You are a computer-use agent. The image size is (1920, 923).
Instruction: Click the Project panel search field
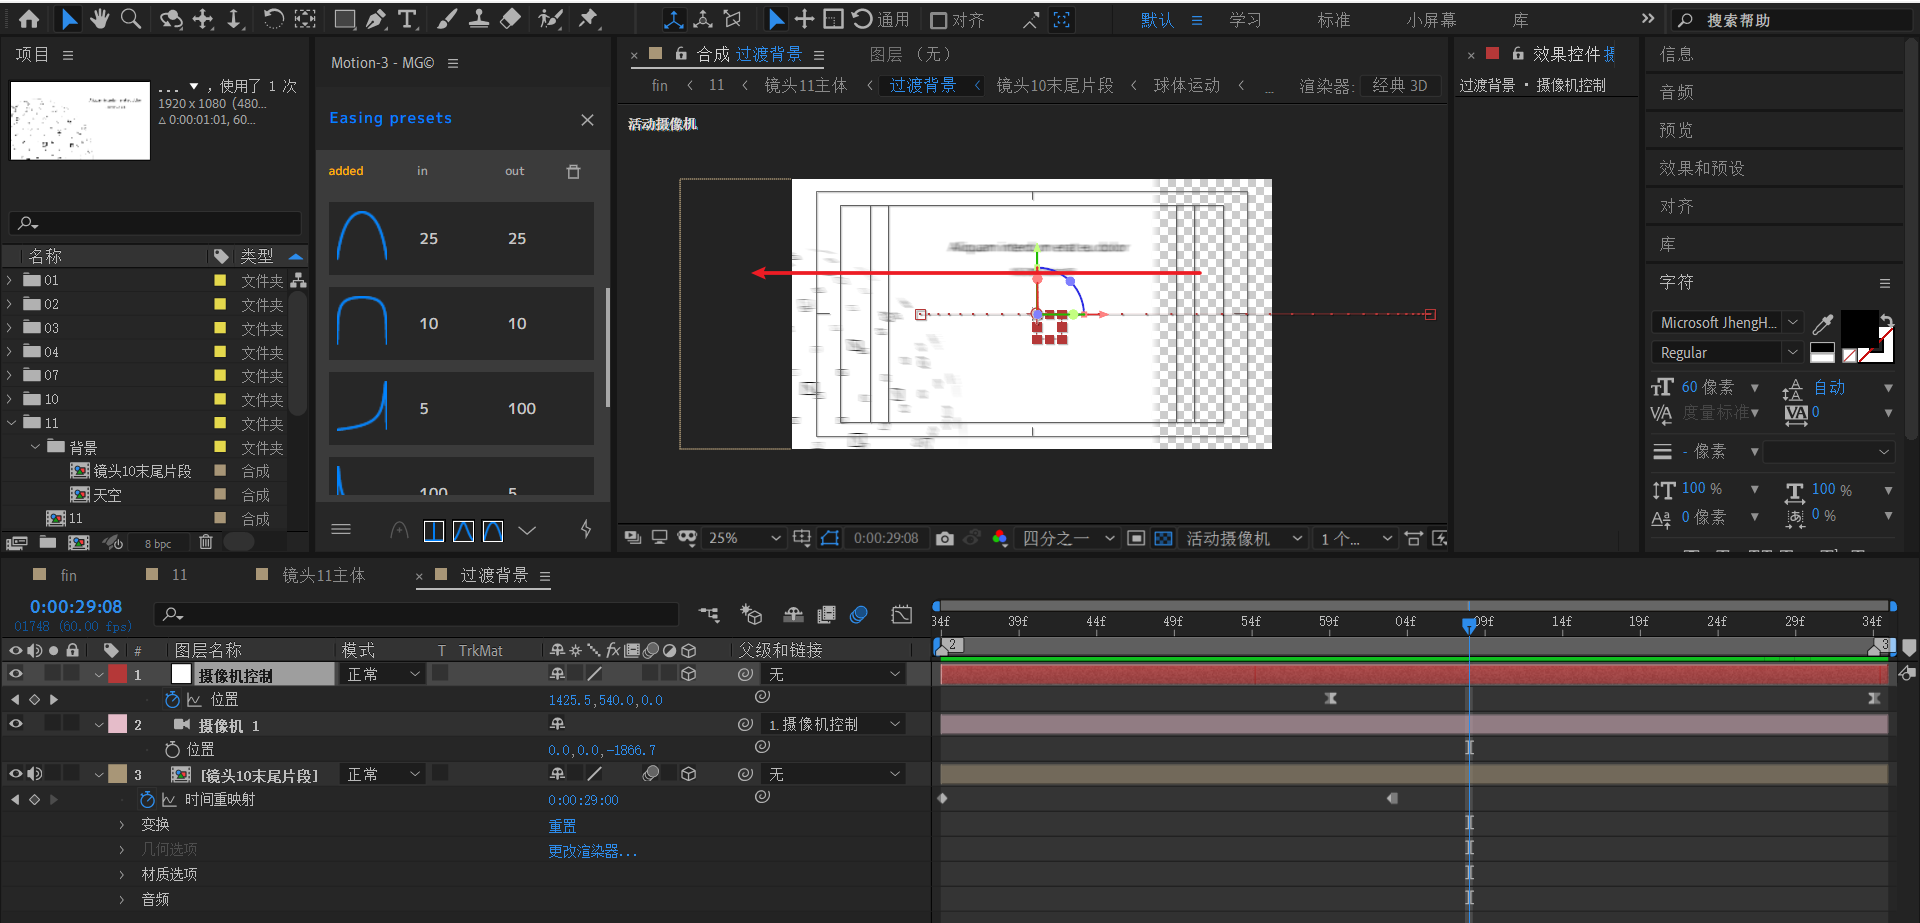tap(155, 223)
